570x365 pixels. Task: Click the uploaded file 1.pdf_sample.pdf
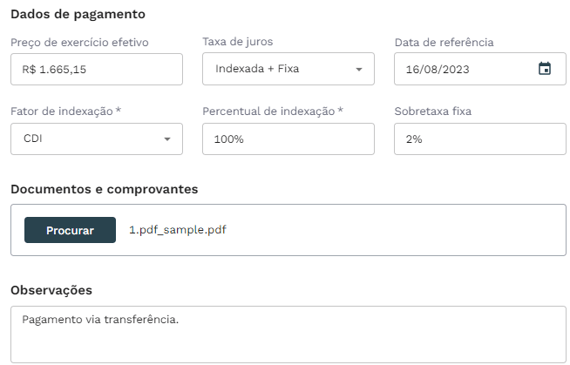[x=177, y=230]
